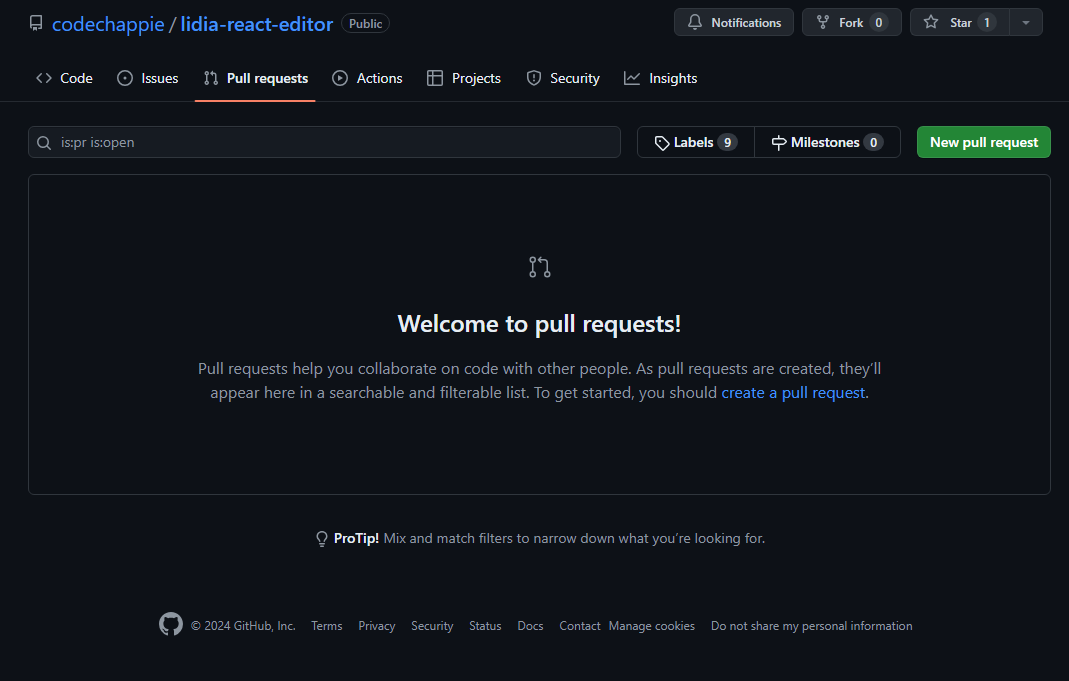
Task: Open the footer Security link
Action: (x=432, y=626)
